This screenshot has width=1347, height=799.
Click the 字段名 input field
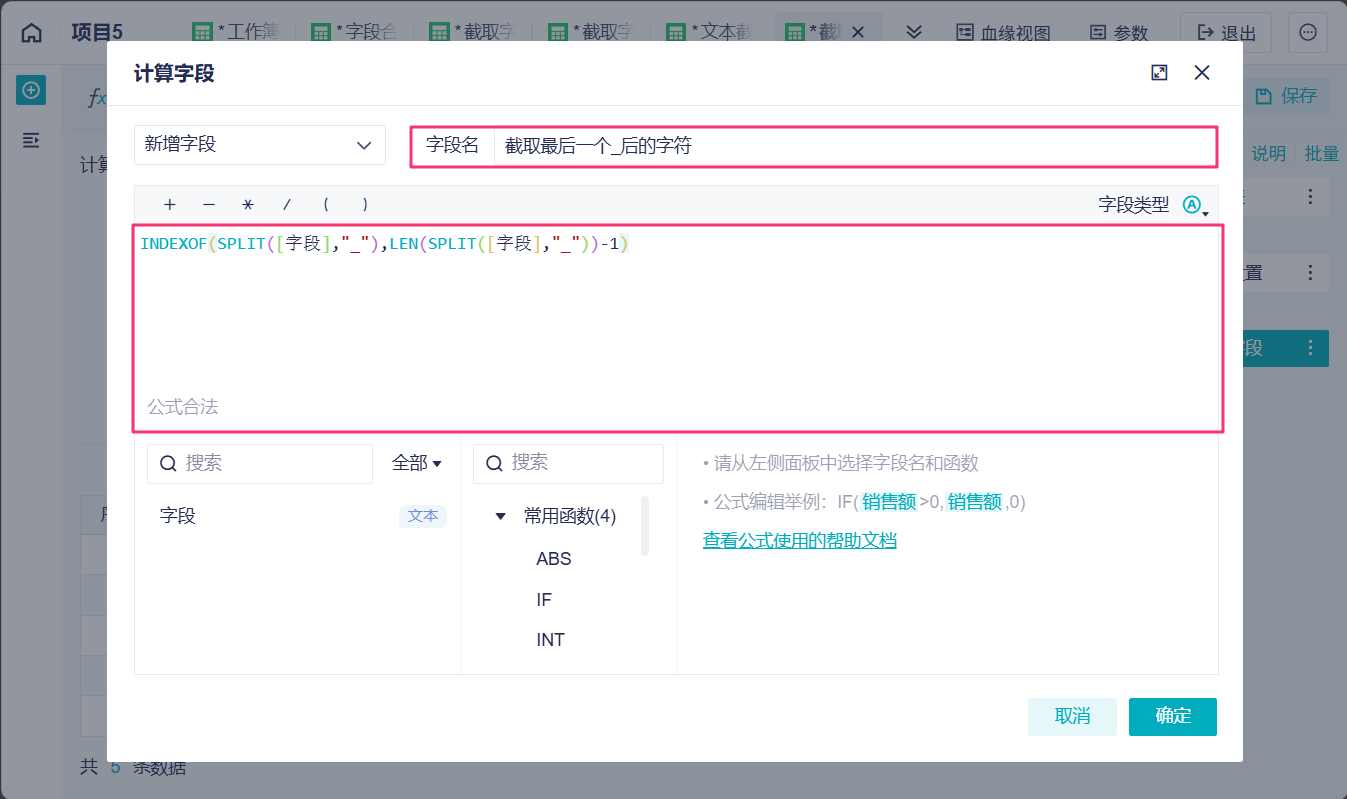(x=854, y=146)
